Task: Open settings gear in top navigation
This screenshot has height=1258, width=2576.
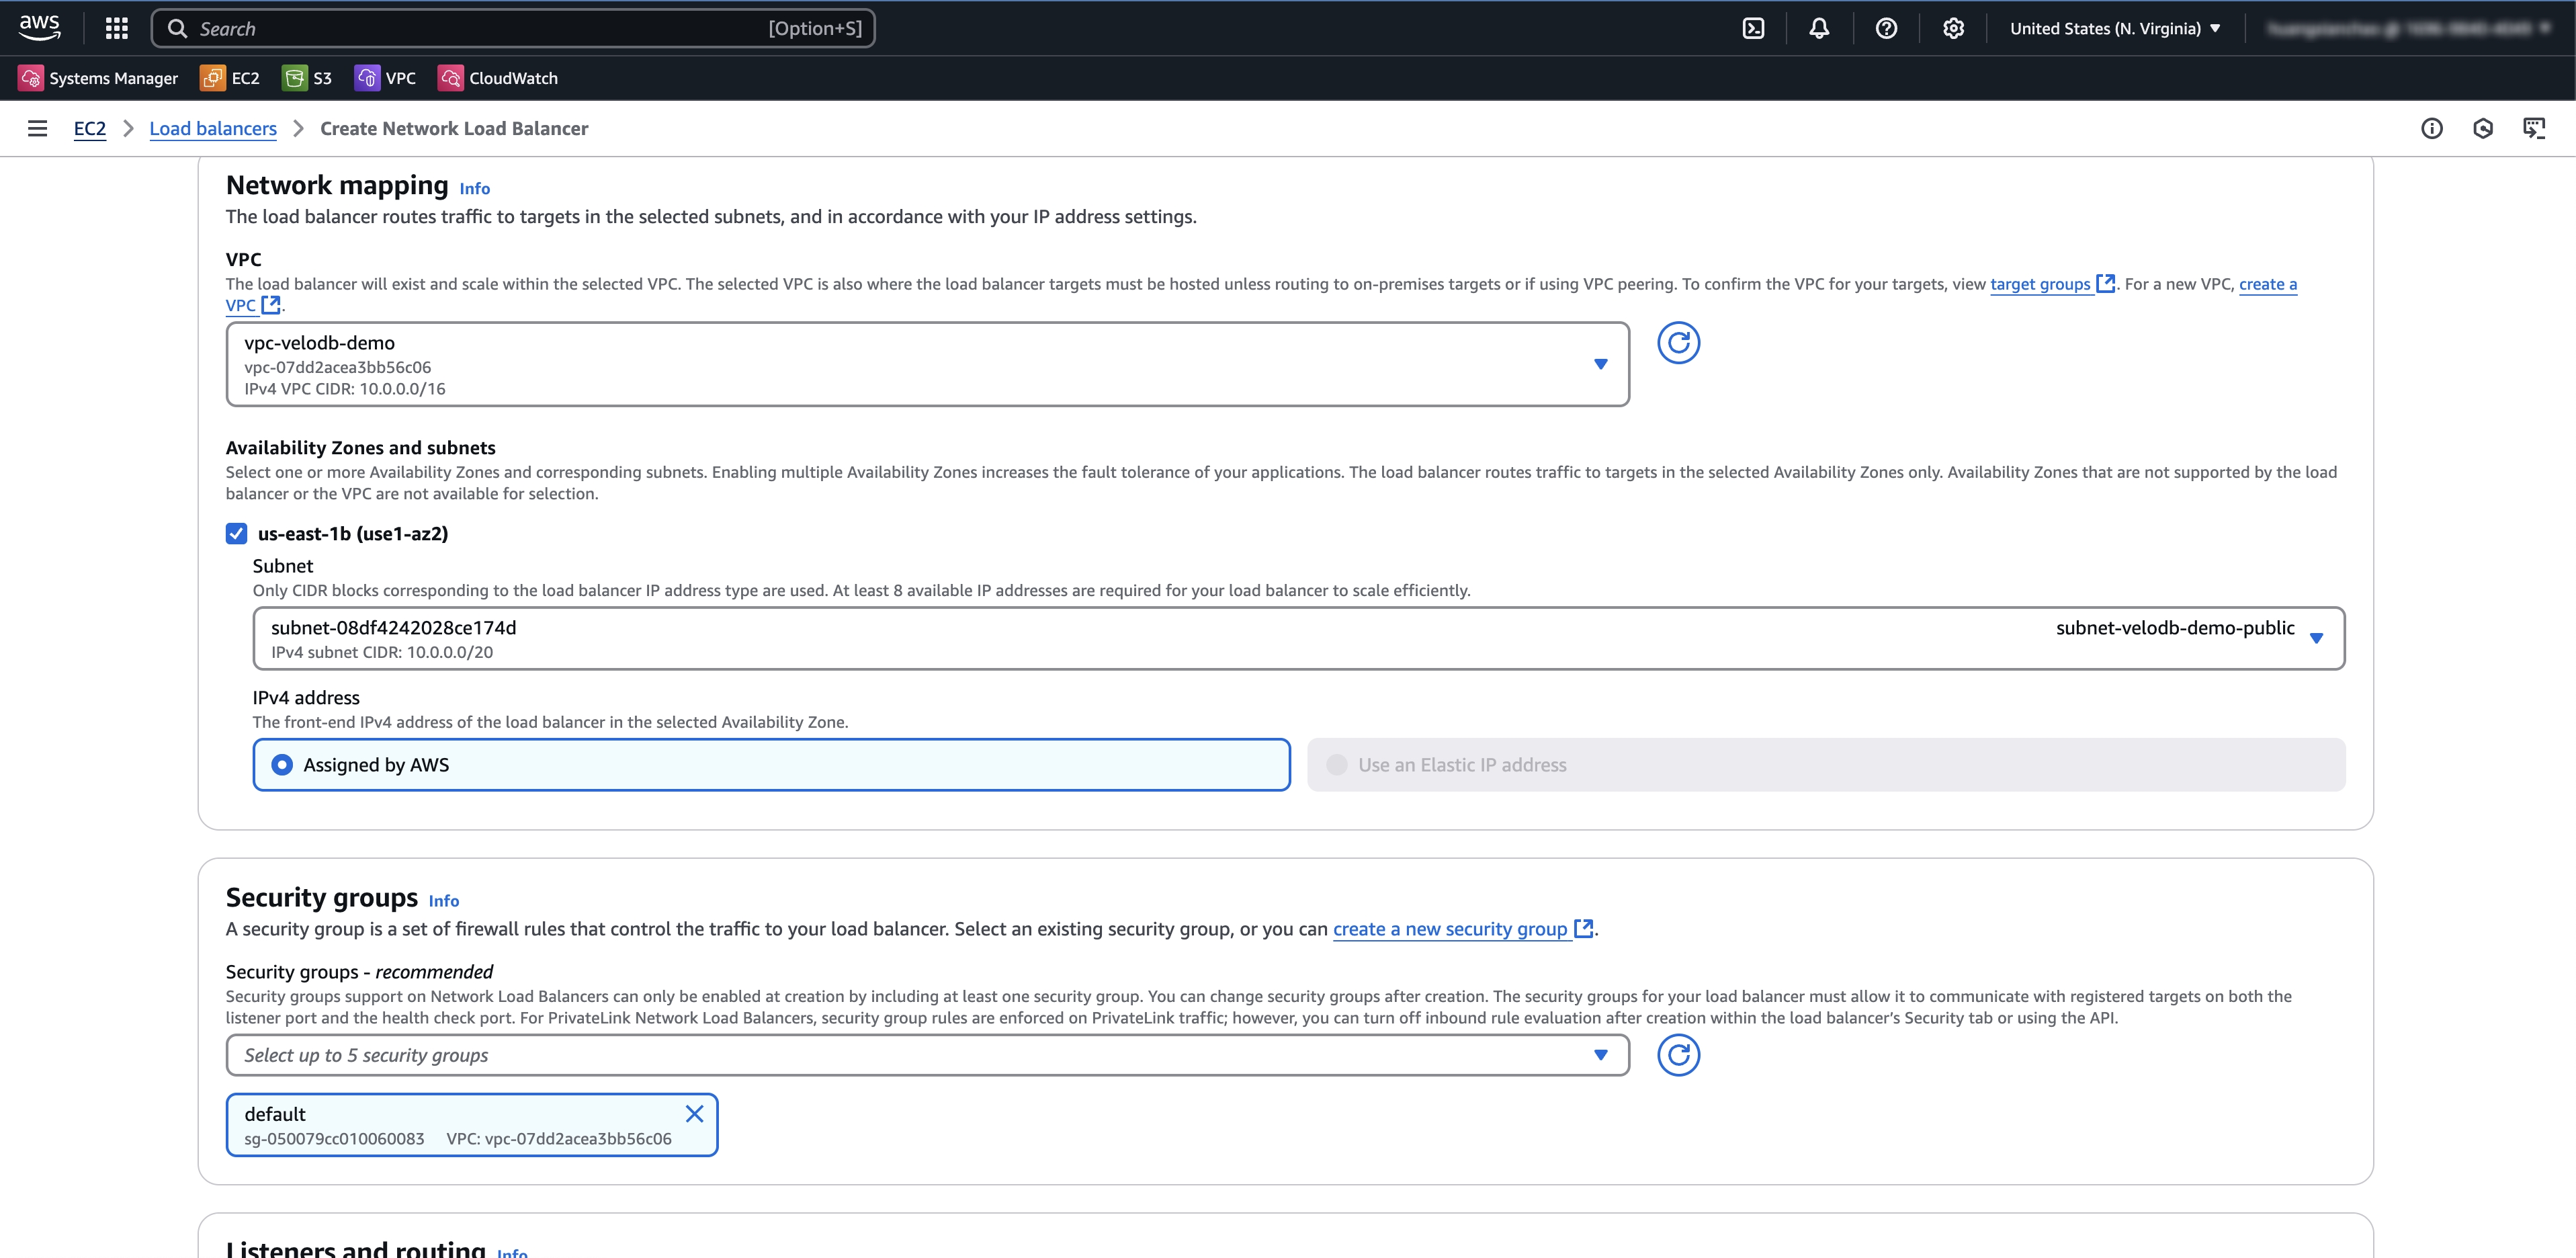Action: (x=1953, y=28)
